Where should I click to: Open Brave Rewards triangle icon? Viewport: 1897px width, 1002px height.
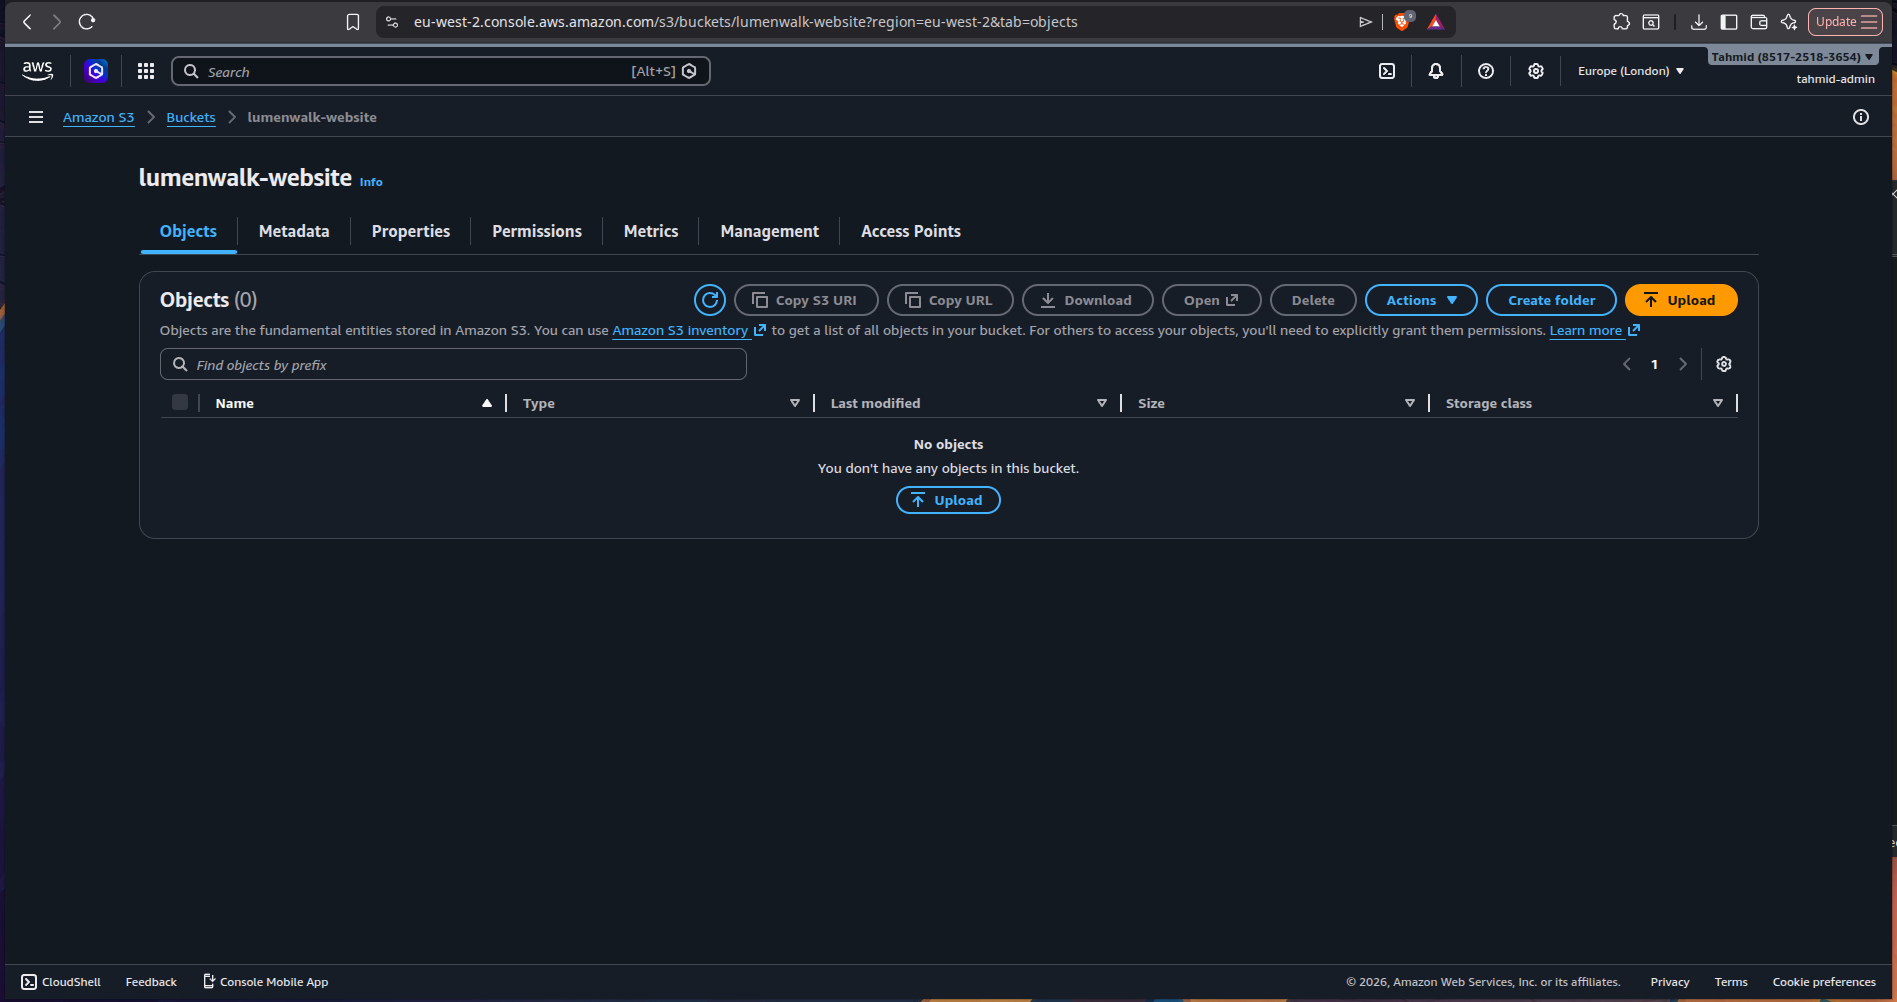click(x=1436, y=22)
